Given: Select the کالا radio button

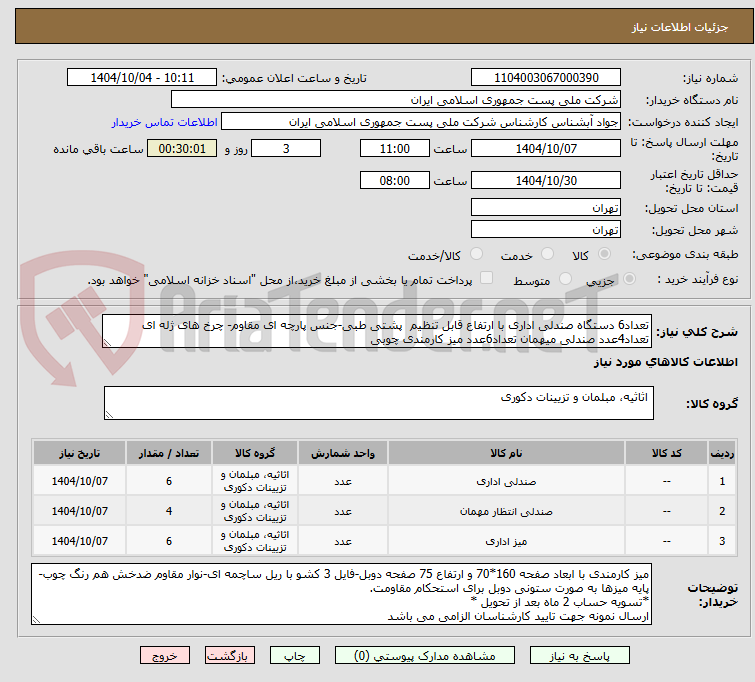Looking at the screenshot, I should point(604,254).
